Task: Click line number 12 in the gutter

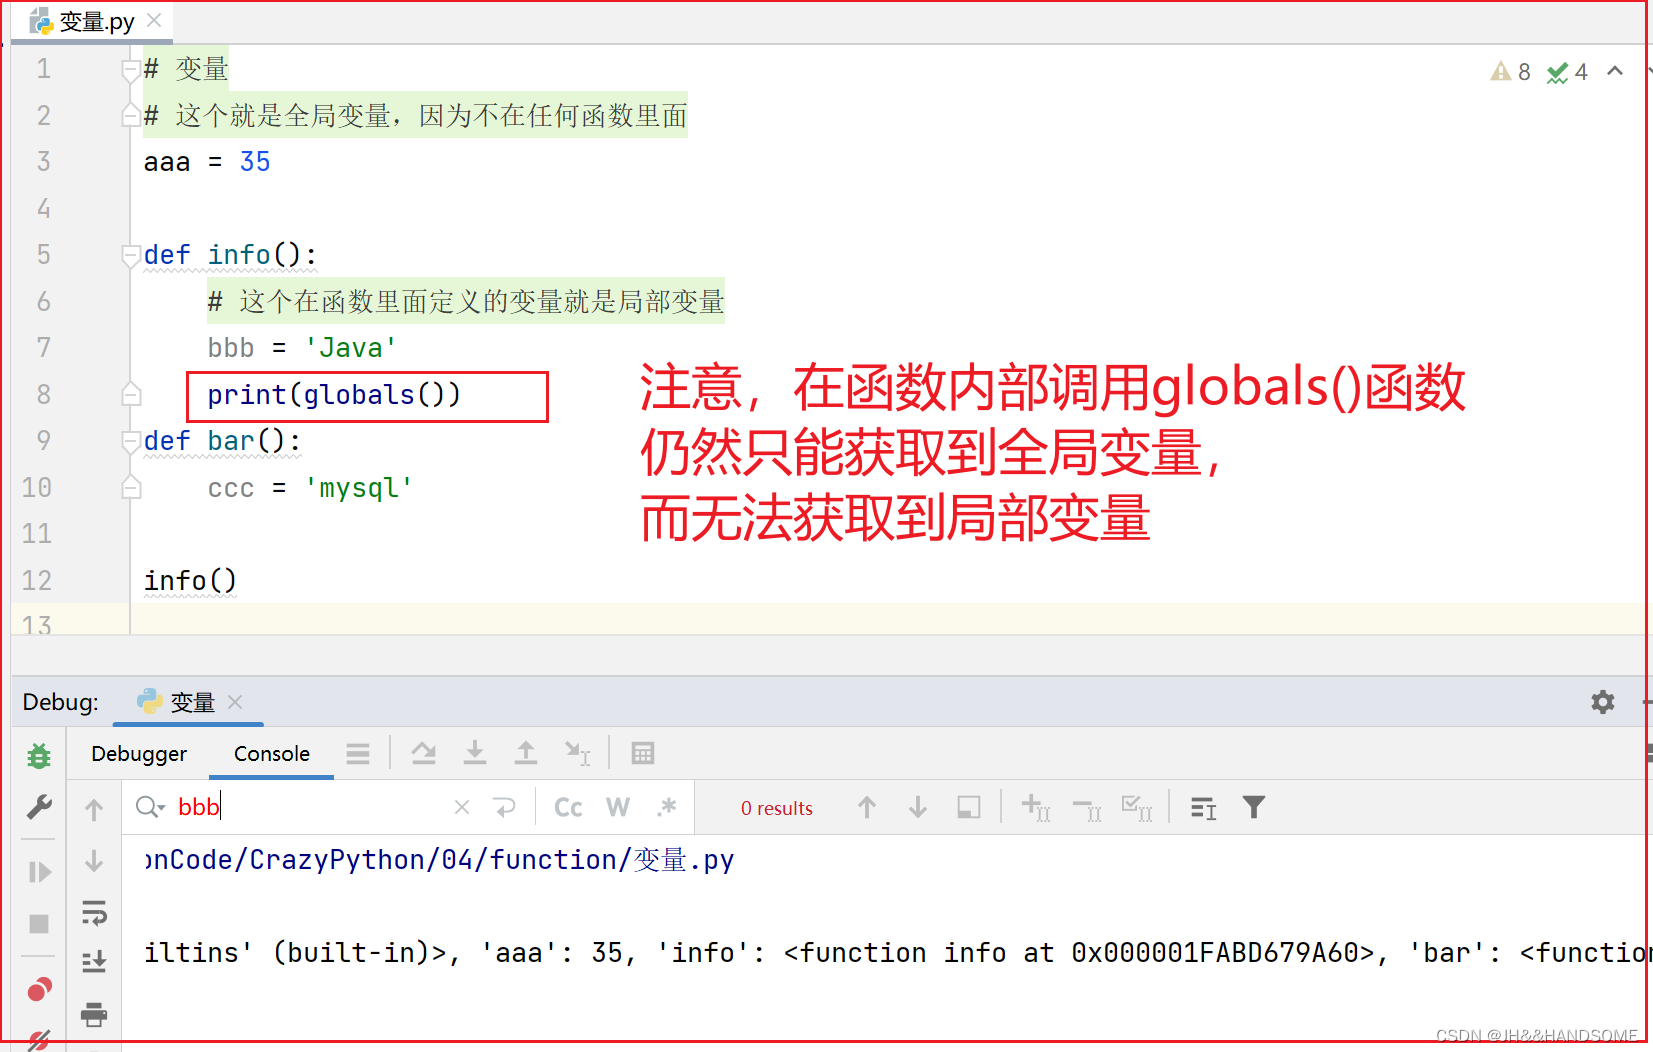Action: (x=36, y=581)
